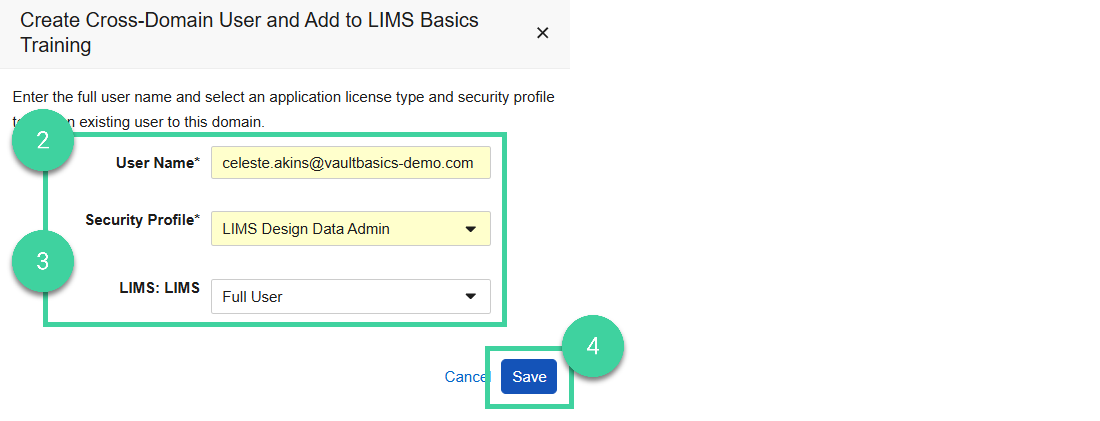Click the celeste.akins email address text
This screenshot has width=1100, height=421.
[347, 163]
